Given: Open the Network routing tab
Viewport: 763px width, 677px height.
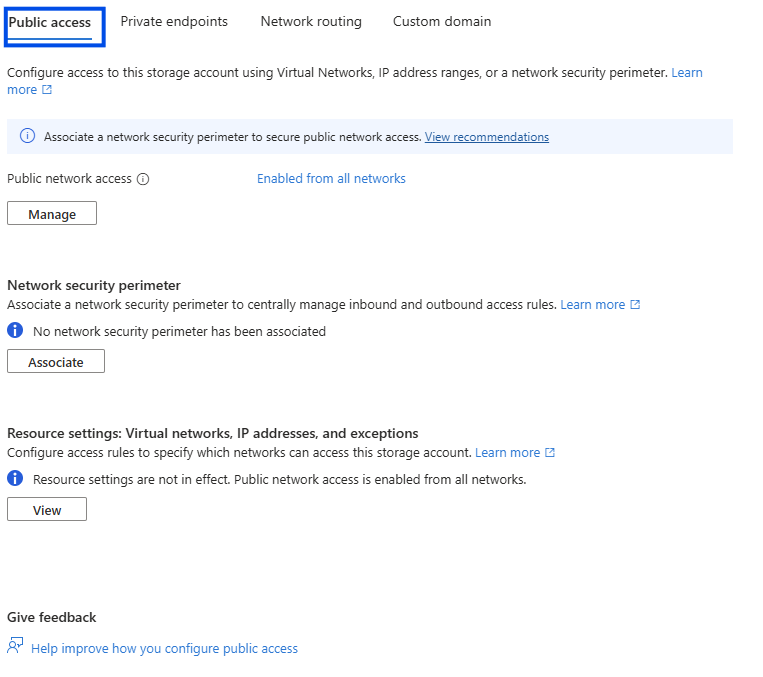Looking at the screenshot, I should coord(311,21).
